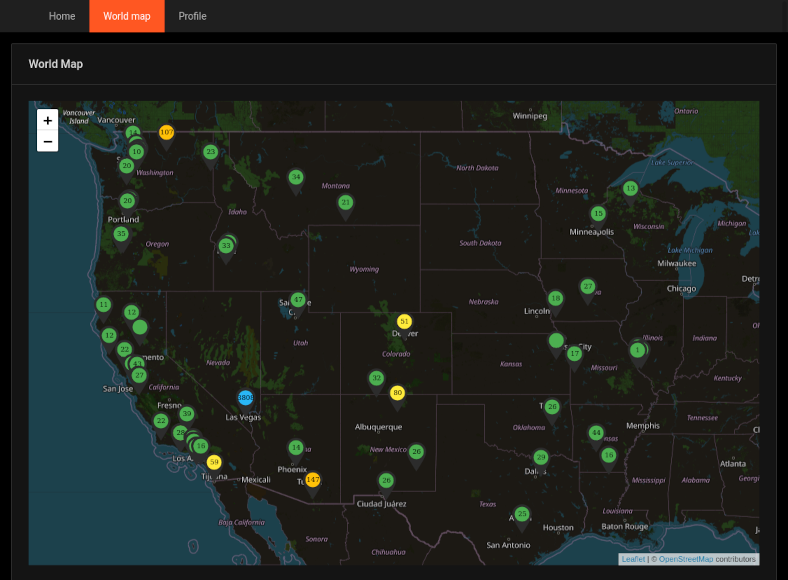
Task: Click the Wyoming state label
Action: click(364, 269)
